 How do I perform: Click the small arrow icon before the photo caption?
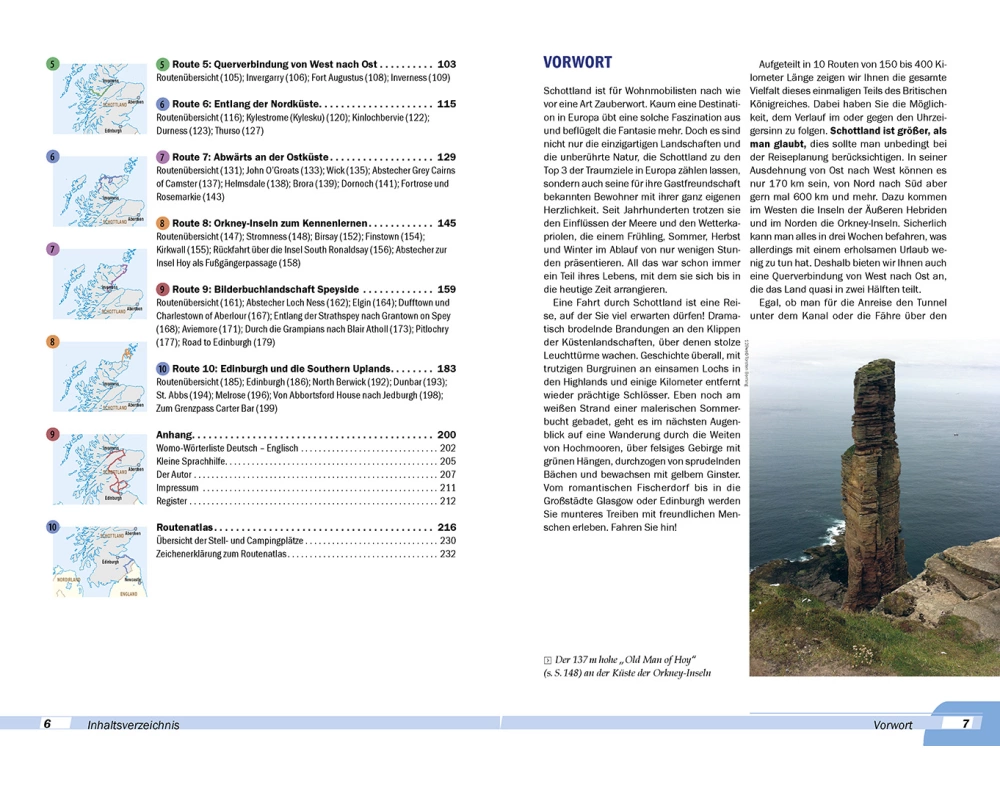click(x=545, y=658)
